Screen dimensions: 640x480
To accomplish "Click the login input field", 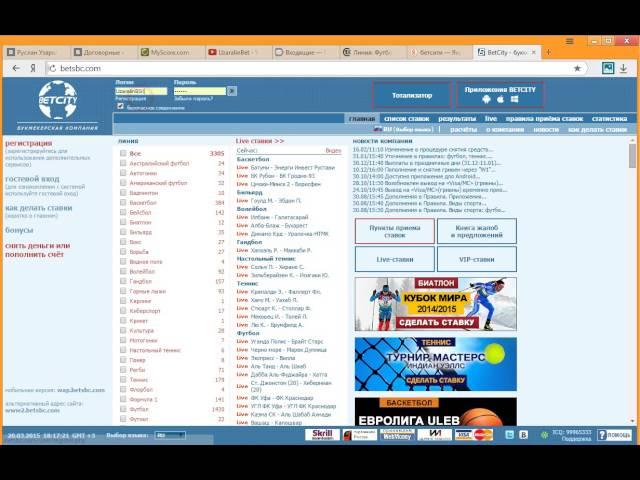I will [141, 91].
